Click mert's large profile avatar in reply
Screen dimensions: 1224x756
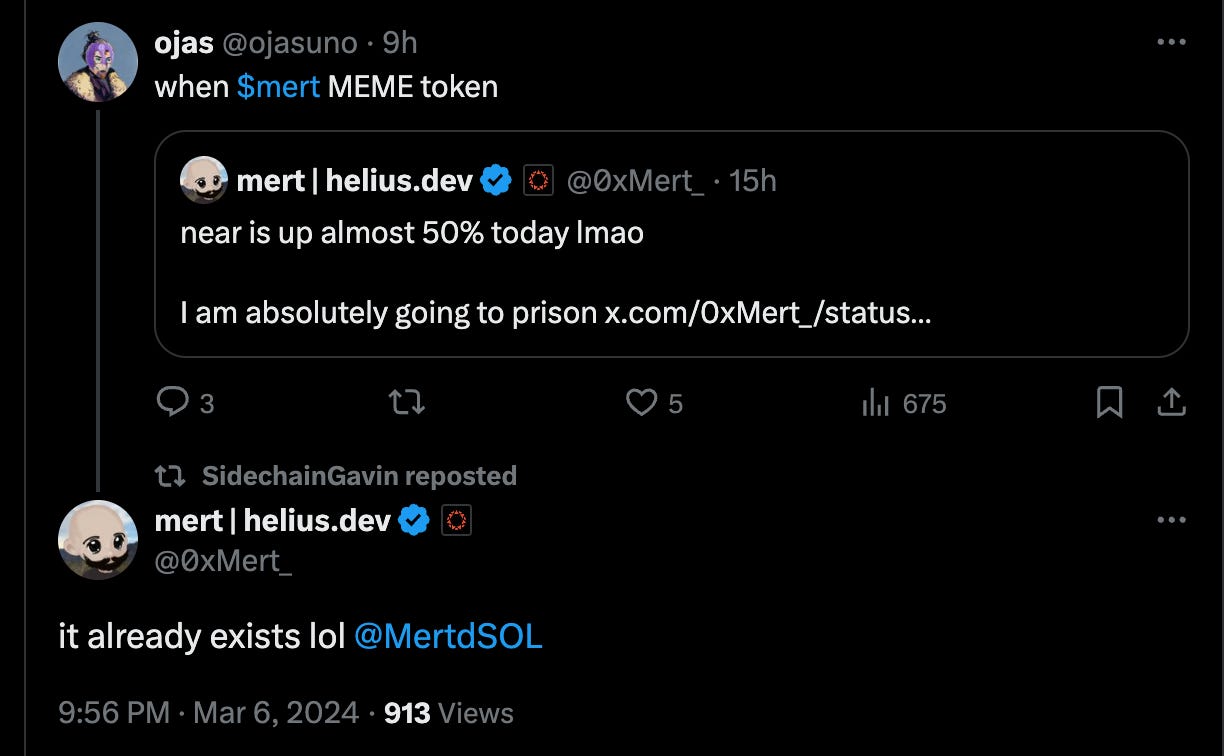tap(98, 540)
